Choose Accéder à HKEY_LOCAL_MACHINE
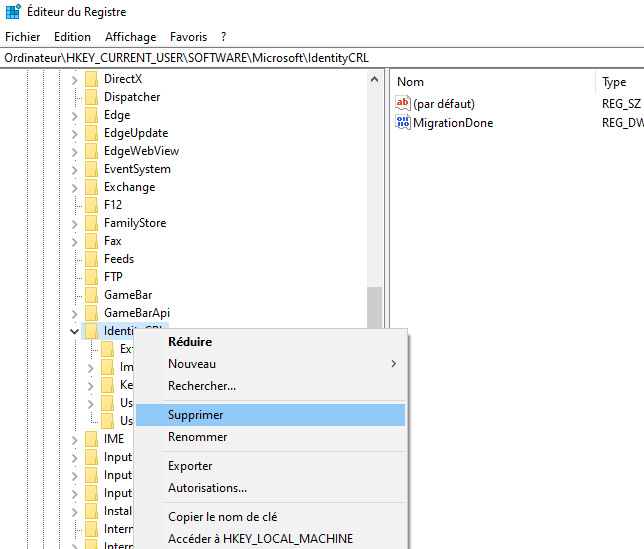 pyautogui.click(x=270, y=539)
